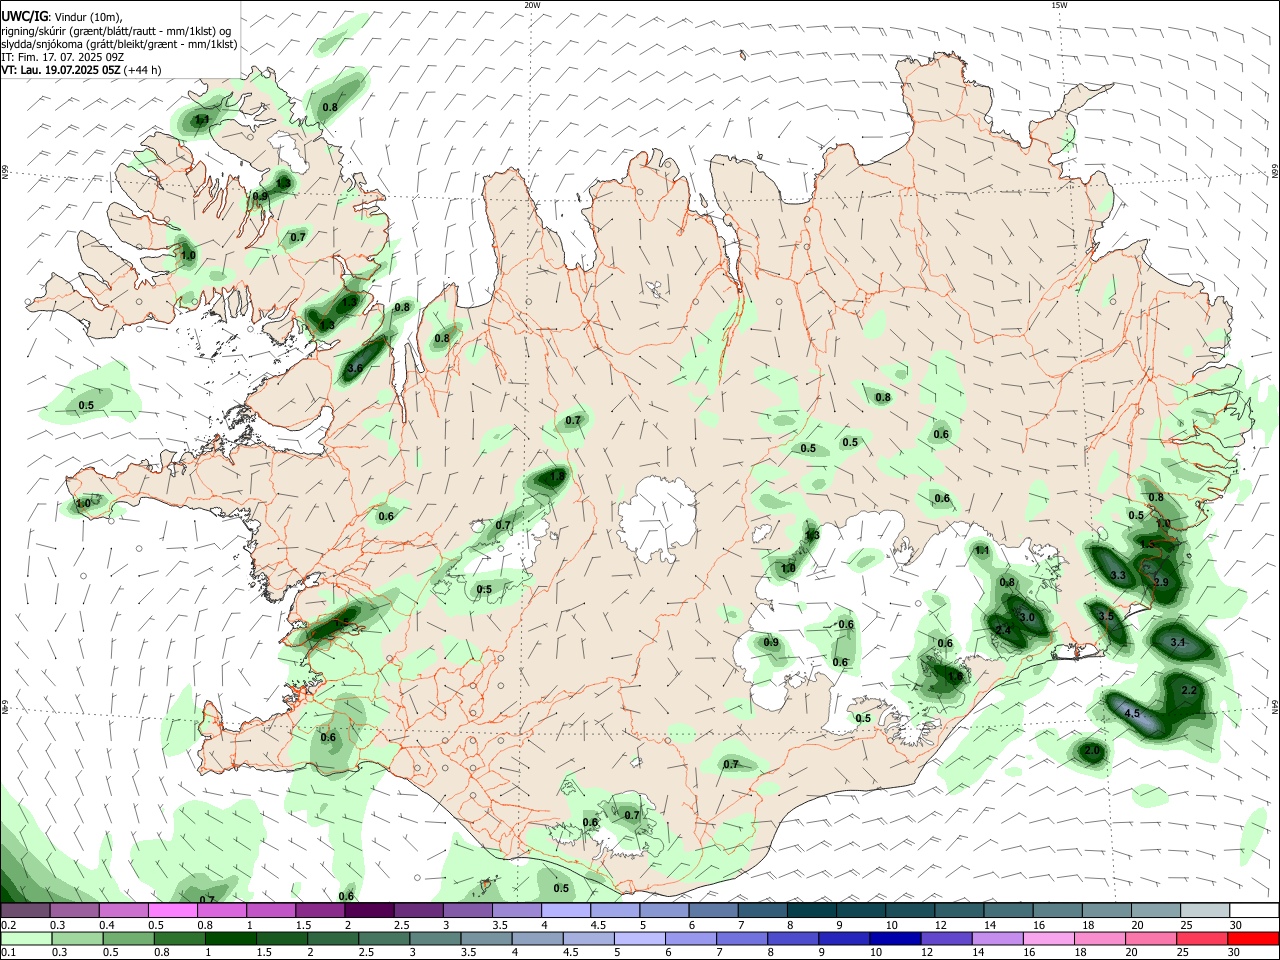Screen dimensions: 1280x960
Task: Click the 4.5 precipitation value on the map offshore
Action: 1132,714
